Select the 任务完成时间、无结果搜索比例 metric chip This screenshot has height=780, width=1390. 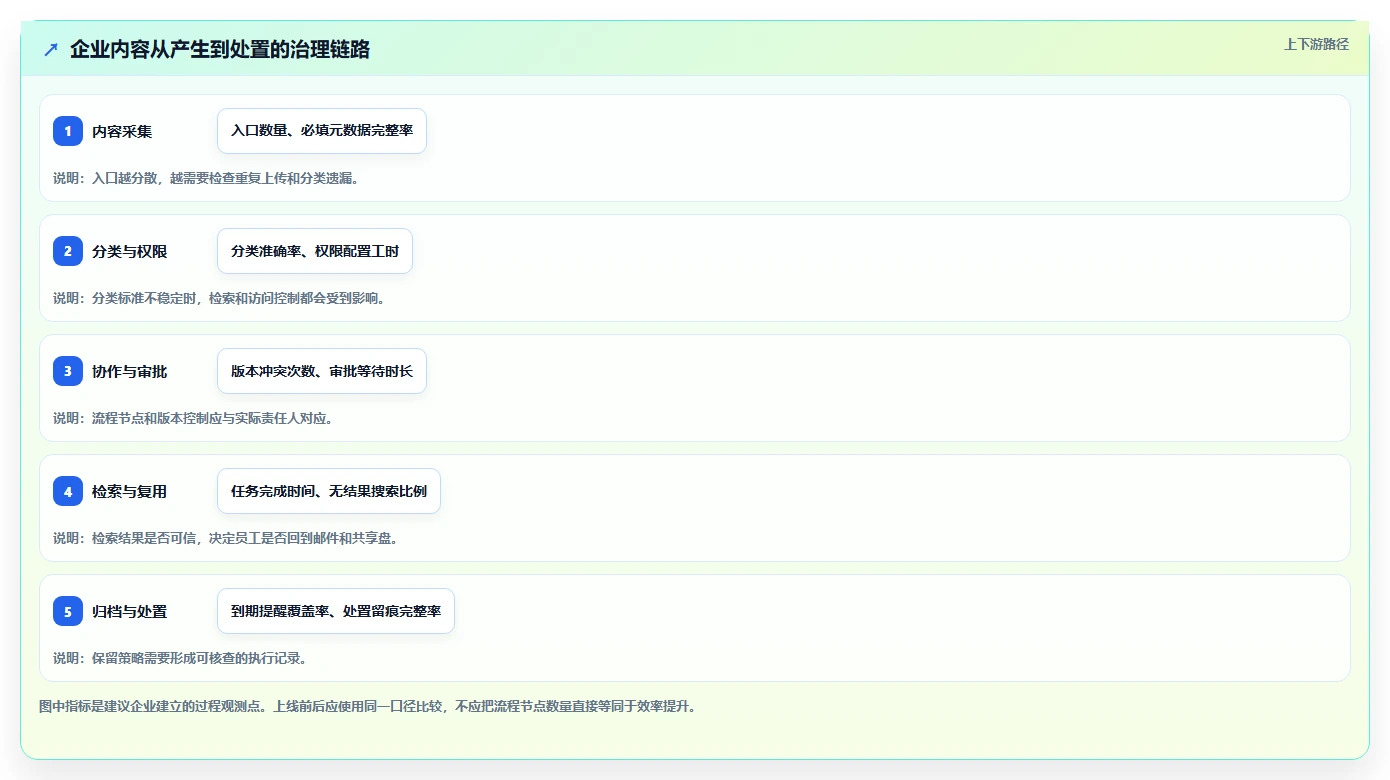point(329,491)
